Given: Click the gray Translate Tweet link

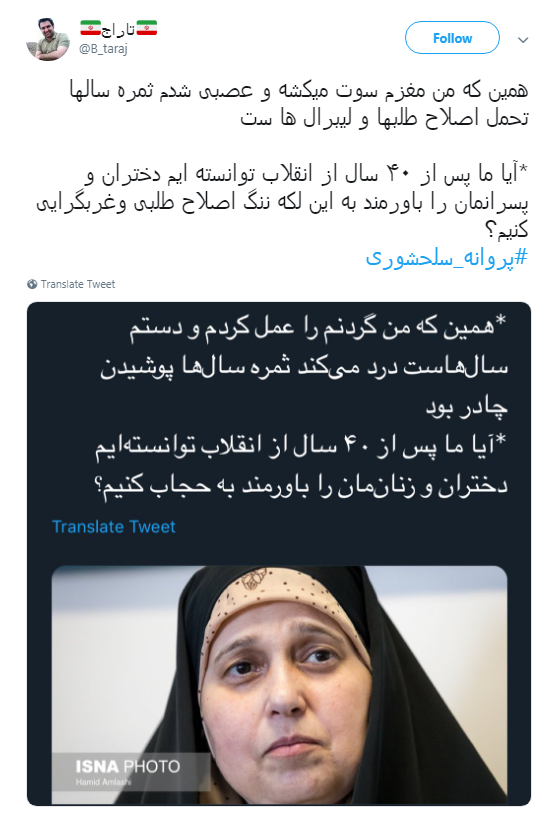Looking at the screenshot, I should [x=78, y=284].
